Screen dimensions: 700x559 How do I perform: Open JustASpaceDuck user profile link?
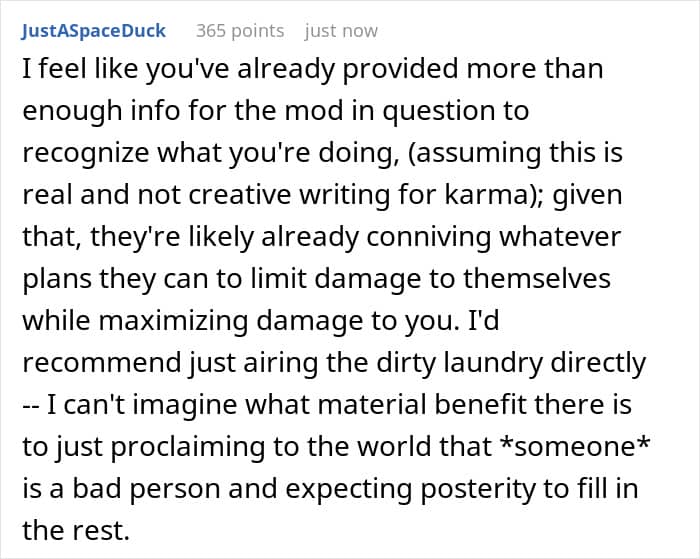[x=93, y=31]
